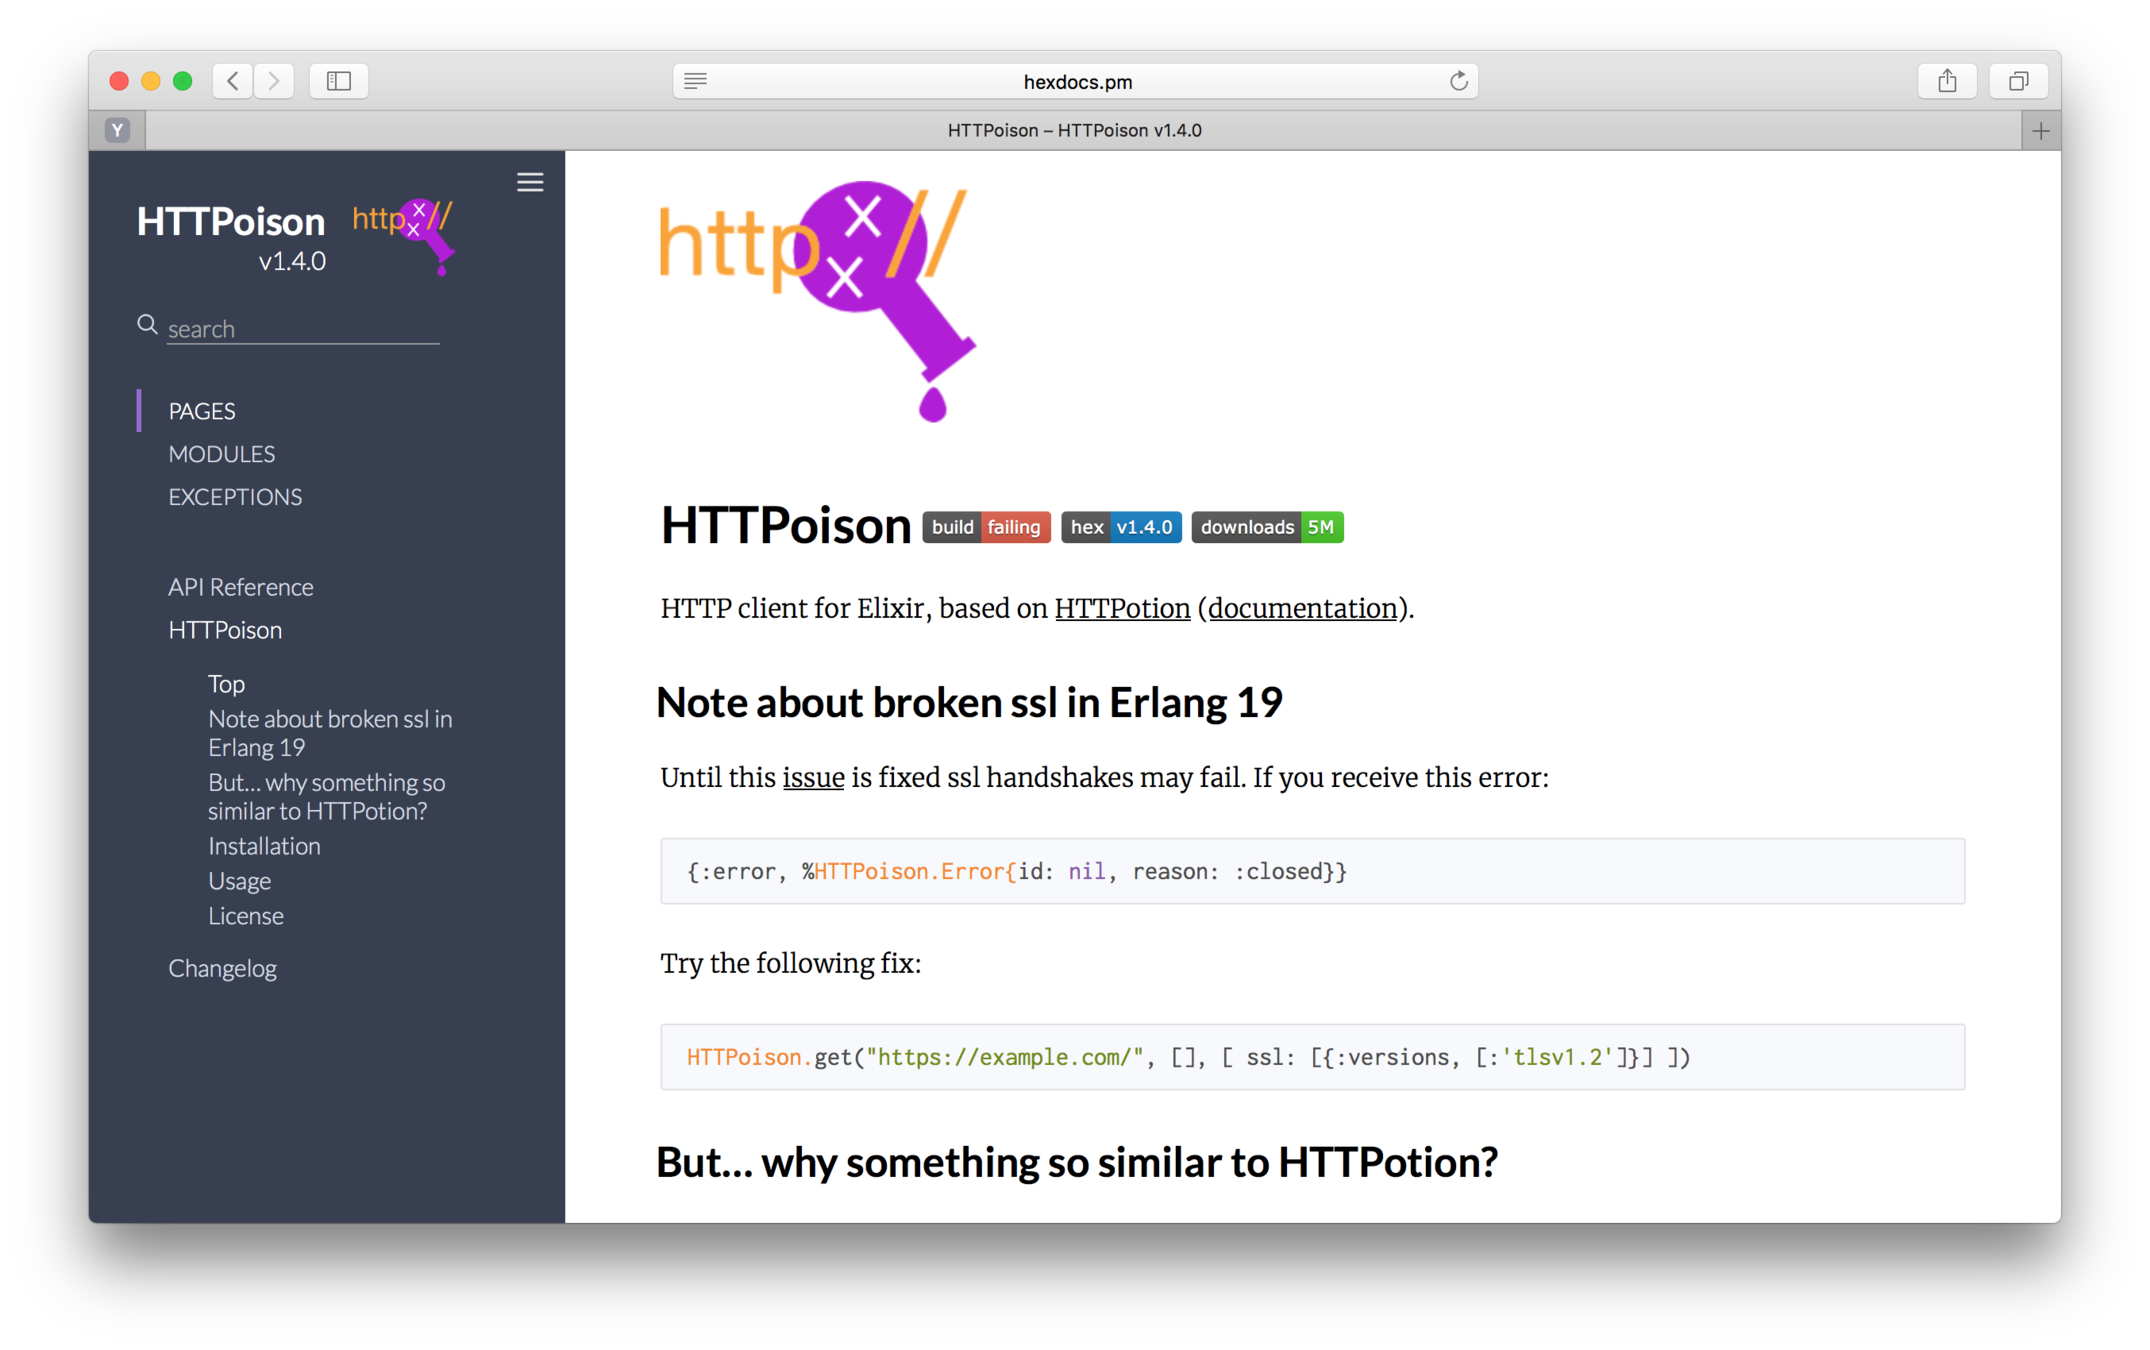Jump to the Installation section
Viewport: 2150px width, 1350px height.
click(264, 846)
